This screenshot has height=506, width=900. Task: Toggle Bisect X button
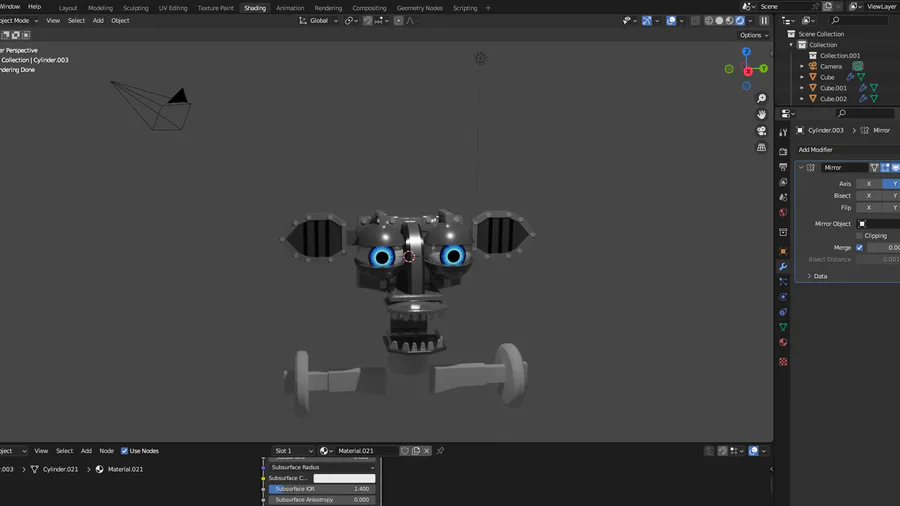coord(868,196)
